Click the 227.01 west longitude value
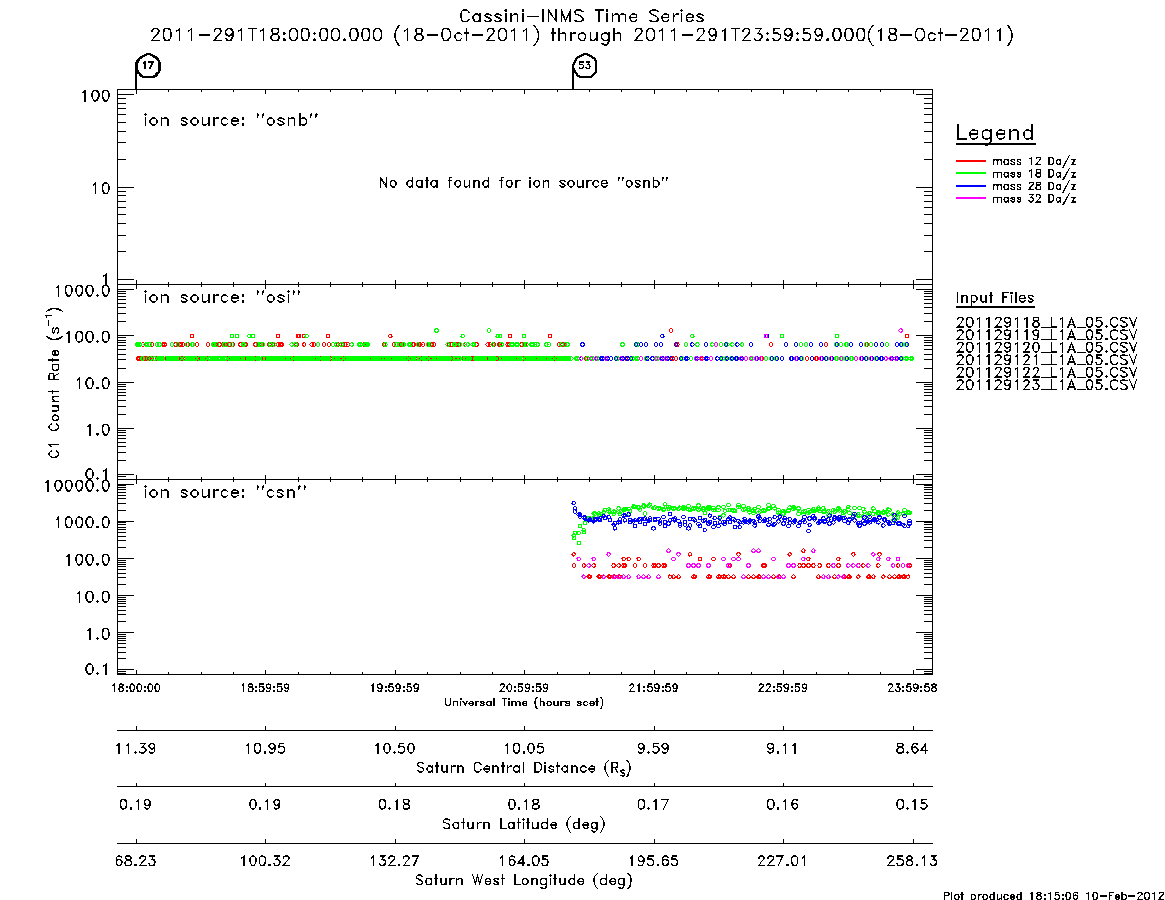The height and width of the screenshot is (900, 1165). pyautogui.click(x=782, y=861)
